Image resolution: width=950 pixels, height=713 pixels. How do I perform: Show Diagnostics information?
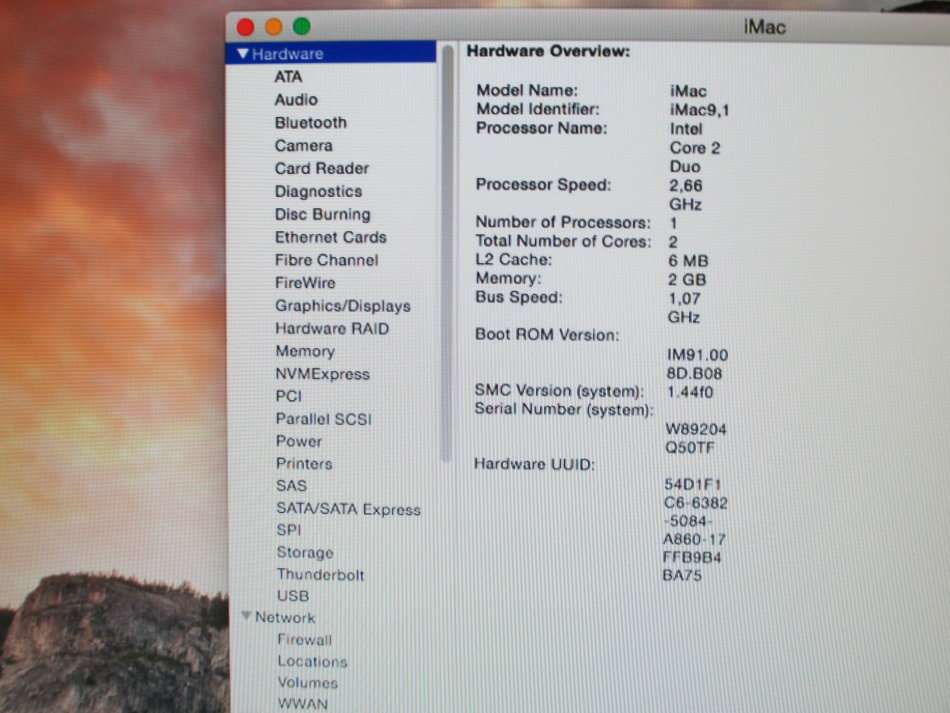point(316,191)
